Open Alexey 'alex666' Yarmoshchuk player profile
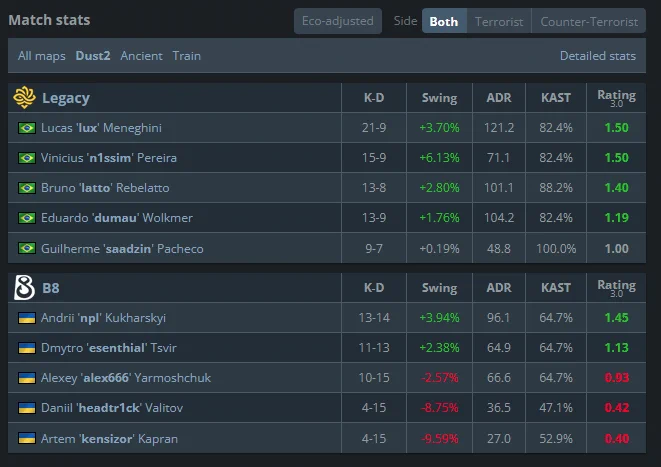 pos(126,378)
